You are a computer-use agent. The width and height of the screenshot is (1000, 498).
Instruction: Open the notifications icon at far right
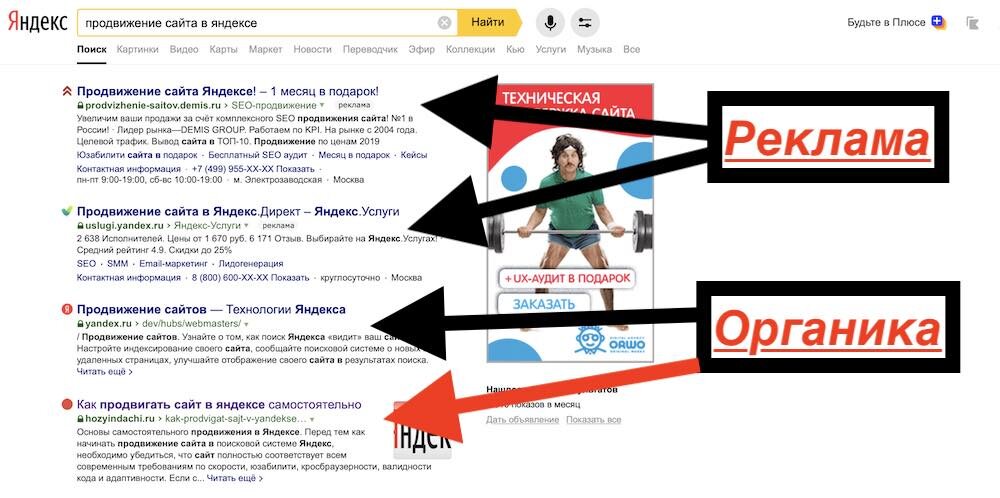[973, 23]
